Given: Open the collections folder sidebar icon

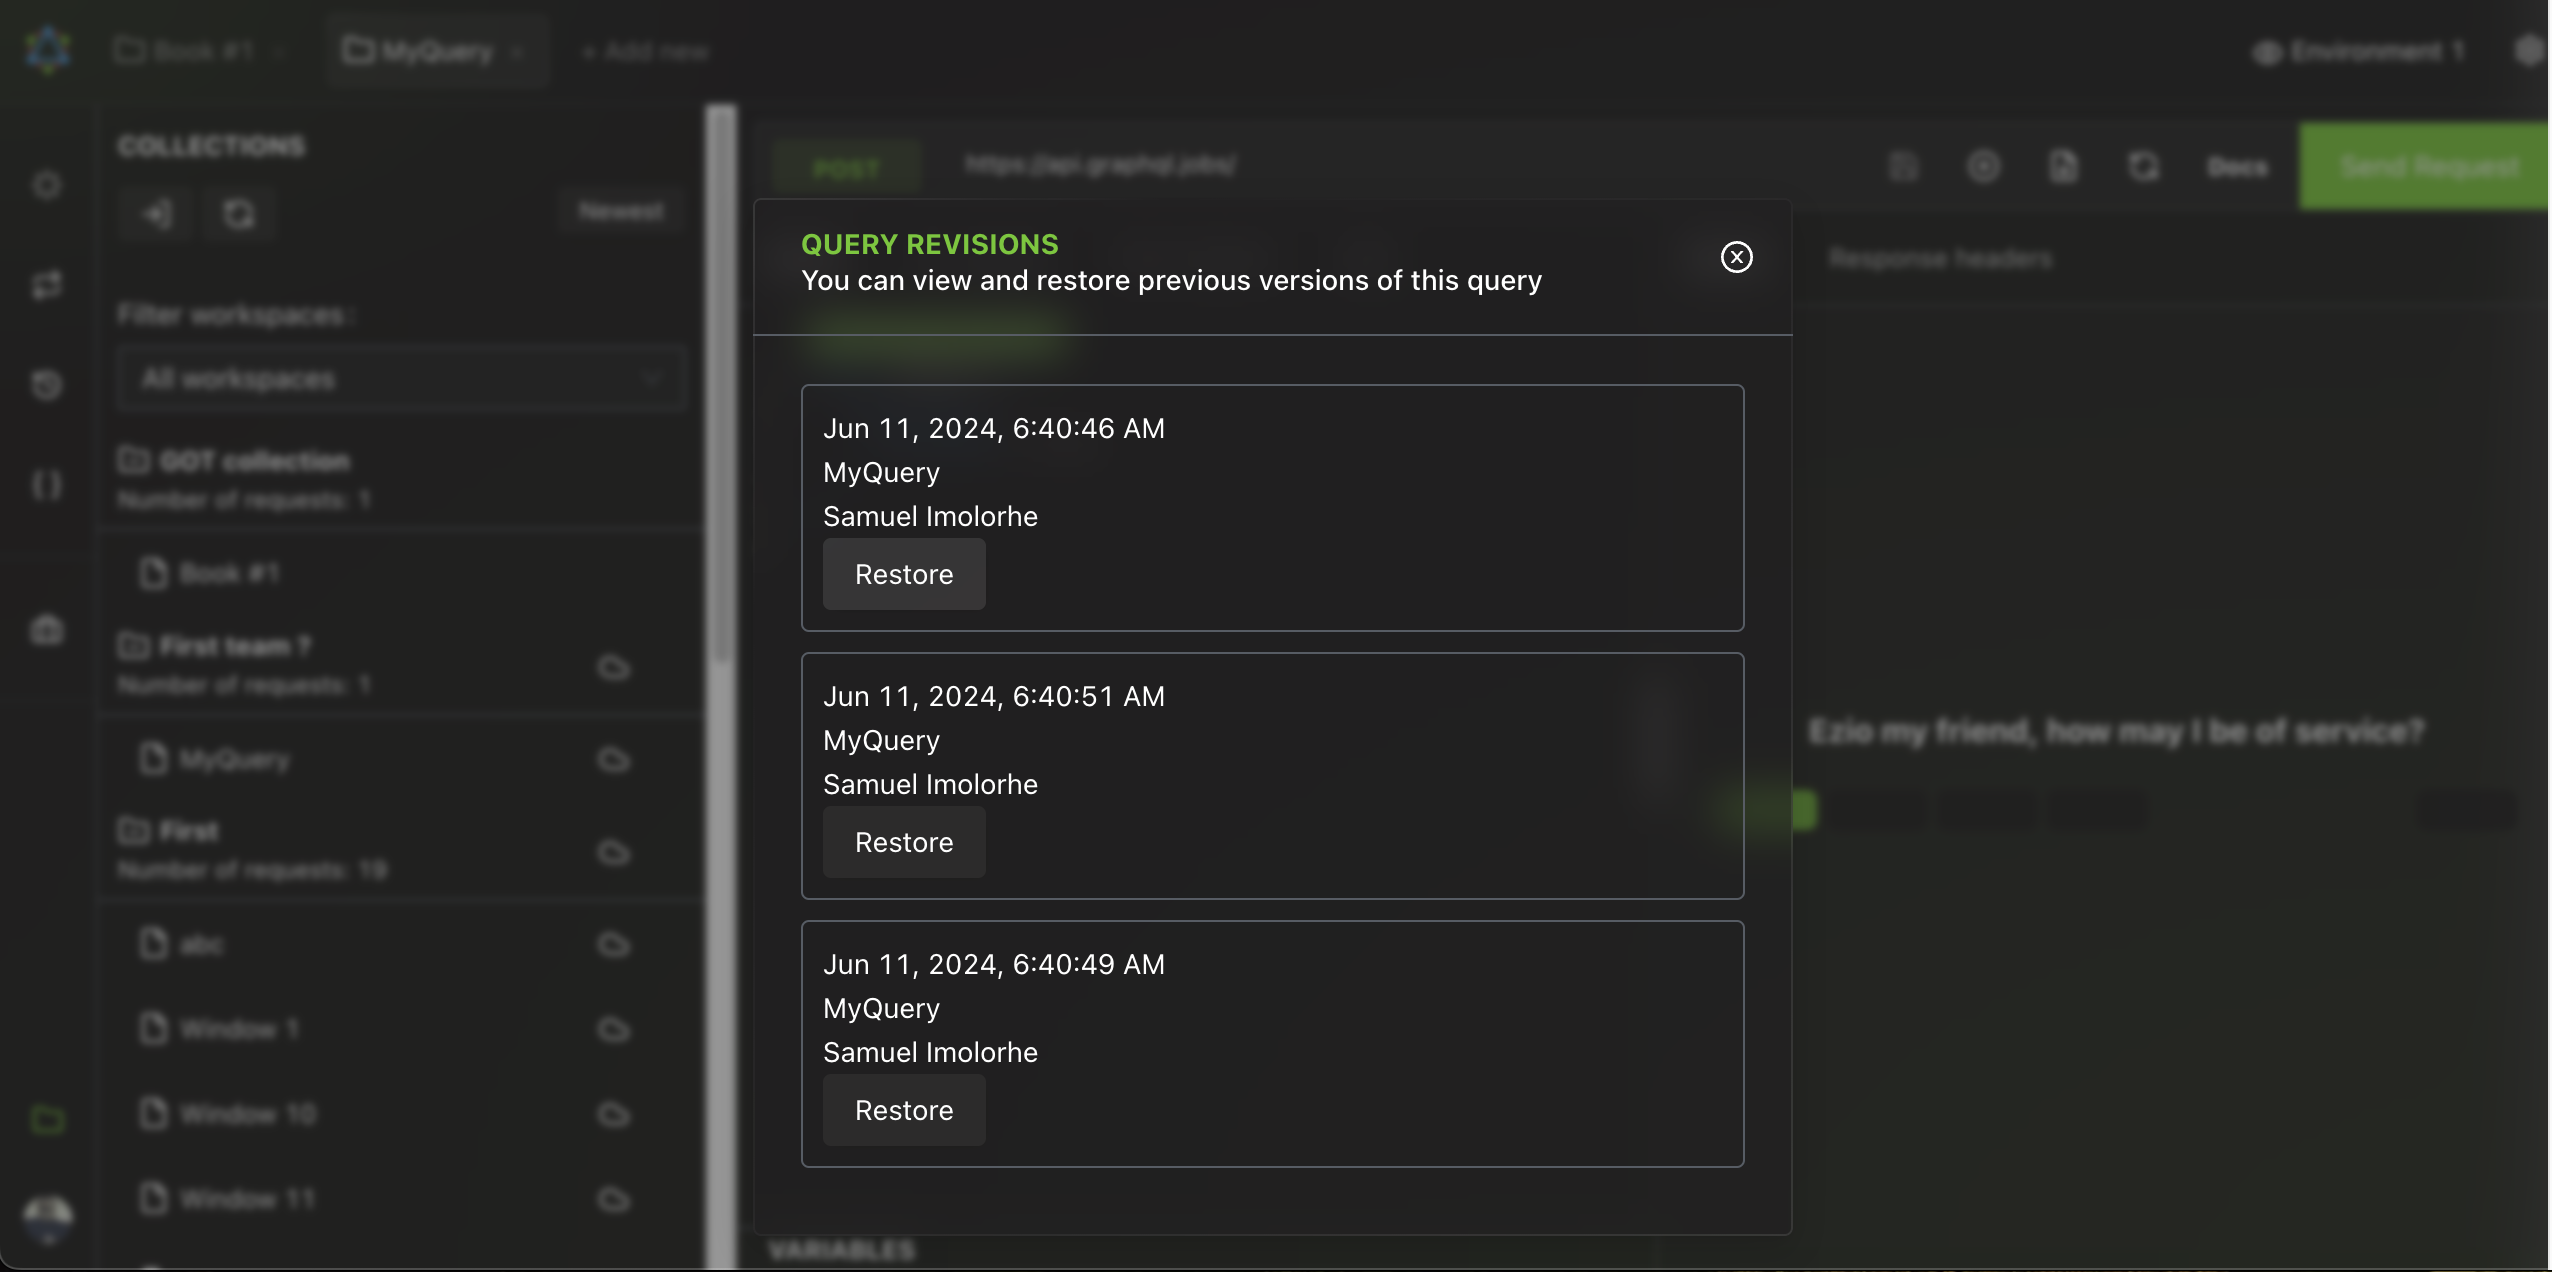Looking at the screenshot, I should tap(47, 1119).
